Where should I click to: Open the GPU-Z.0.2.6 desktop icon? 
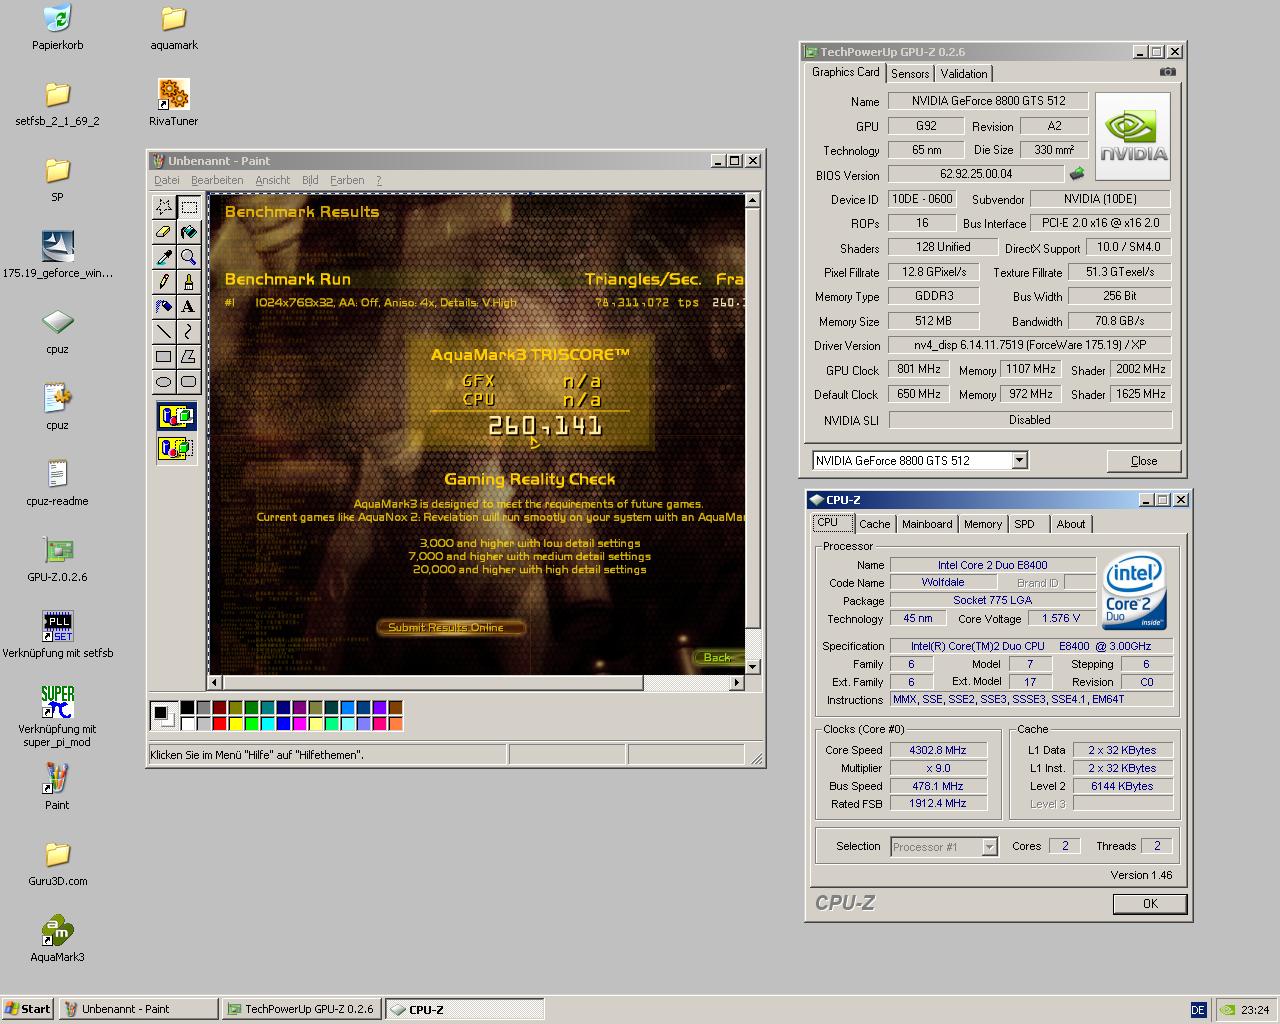coord(57,559)
